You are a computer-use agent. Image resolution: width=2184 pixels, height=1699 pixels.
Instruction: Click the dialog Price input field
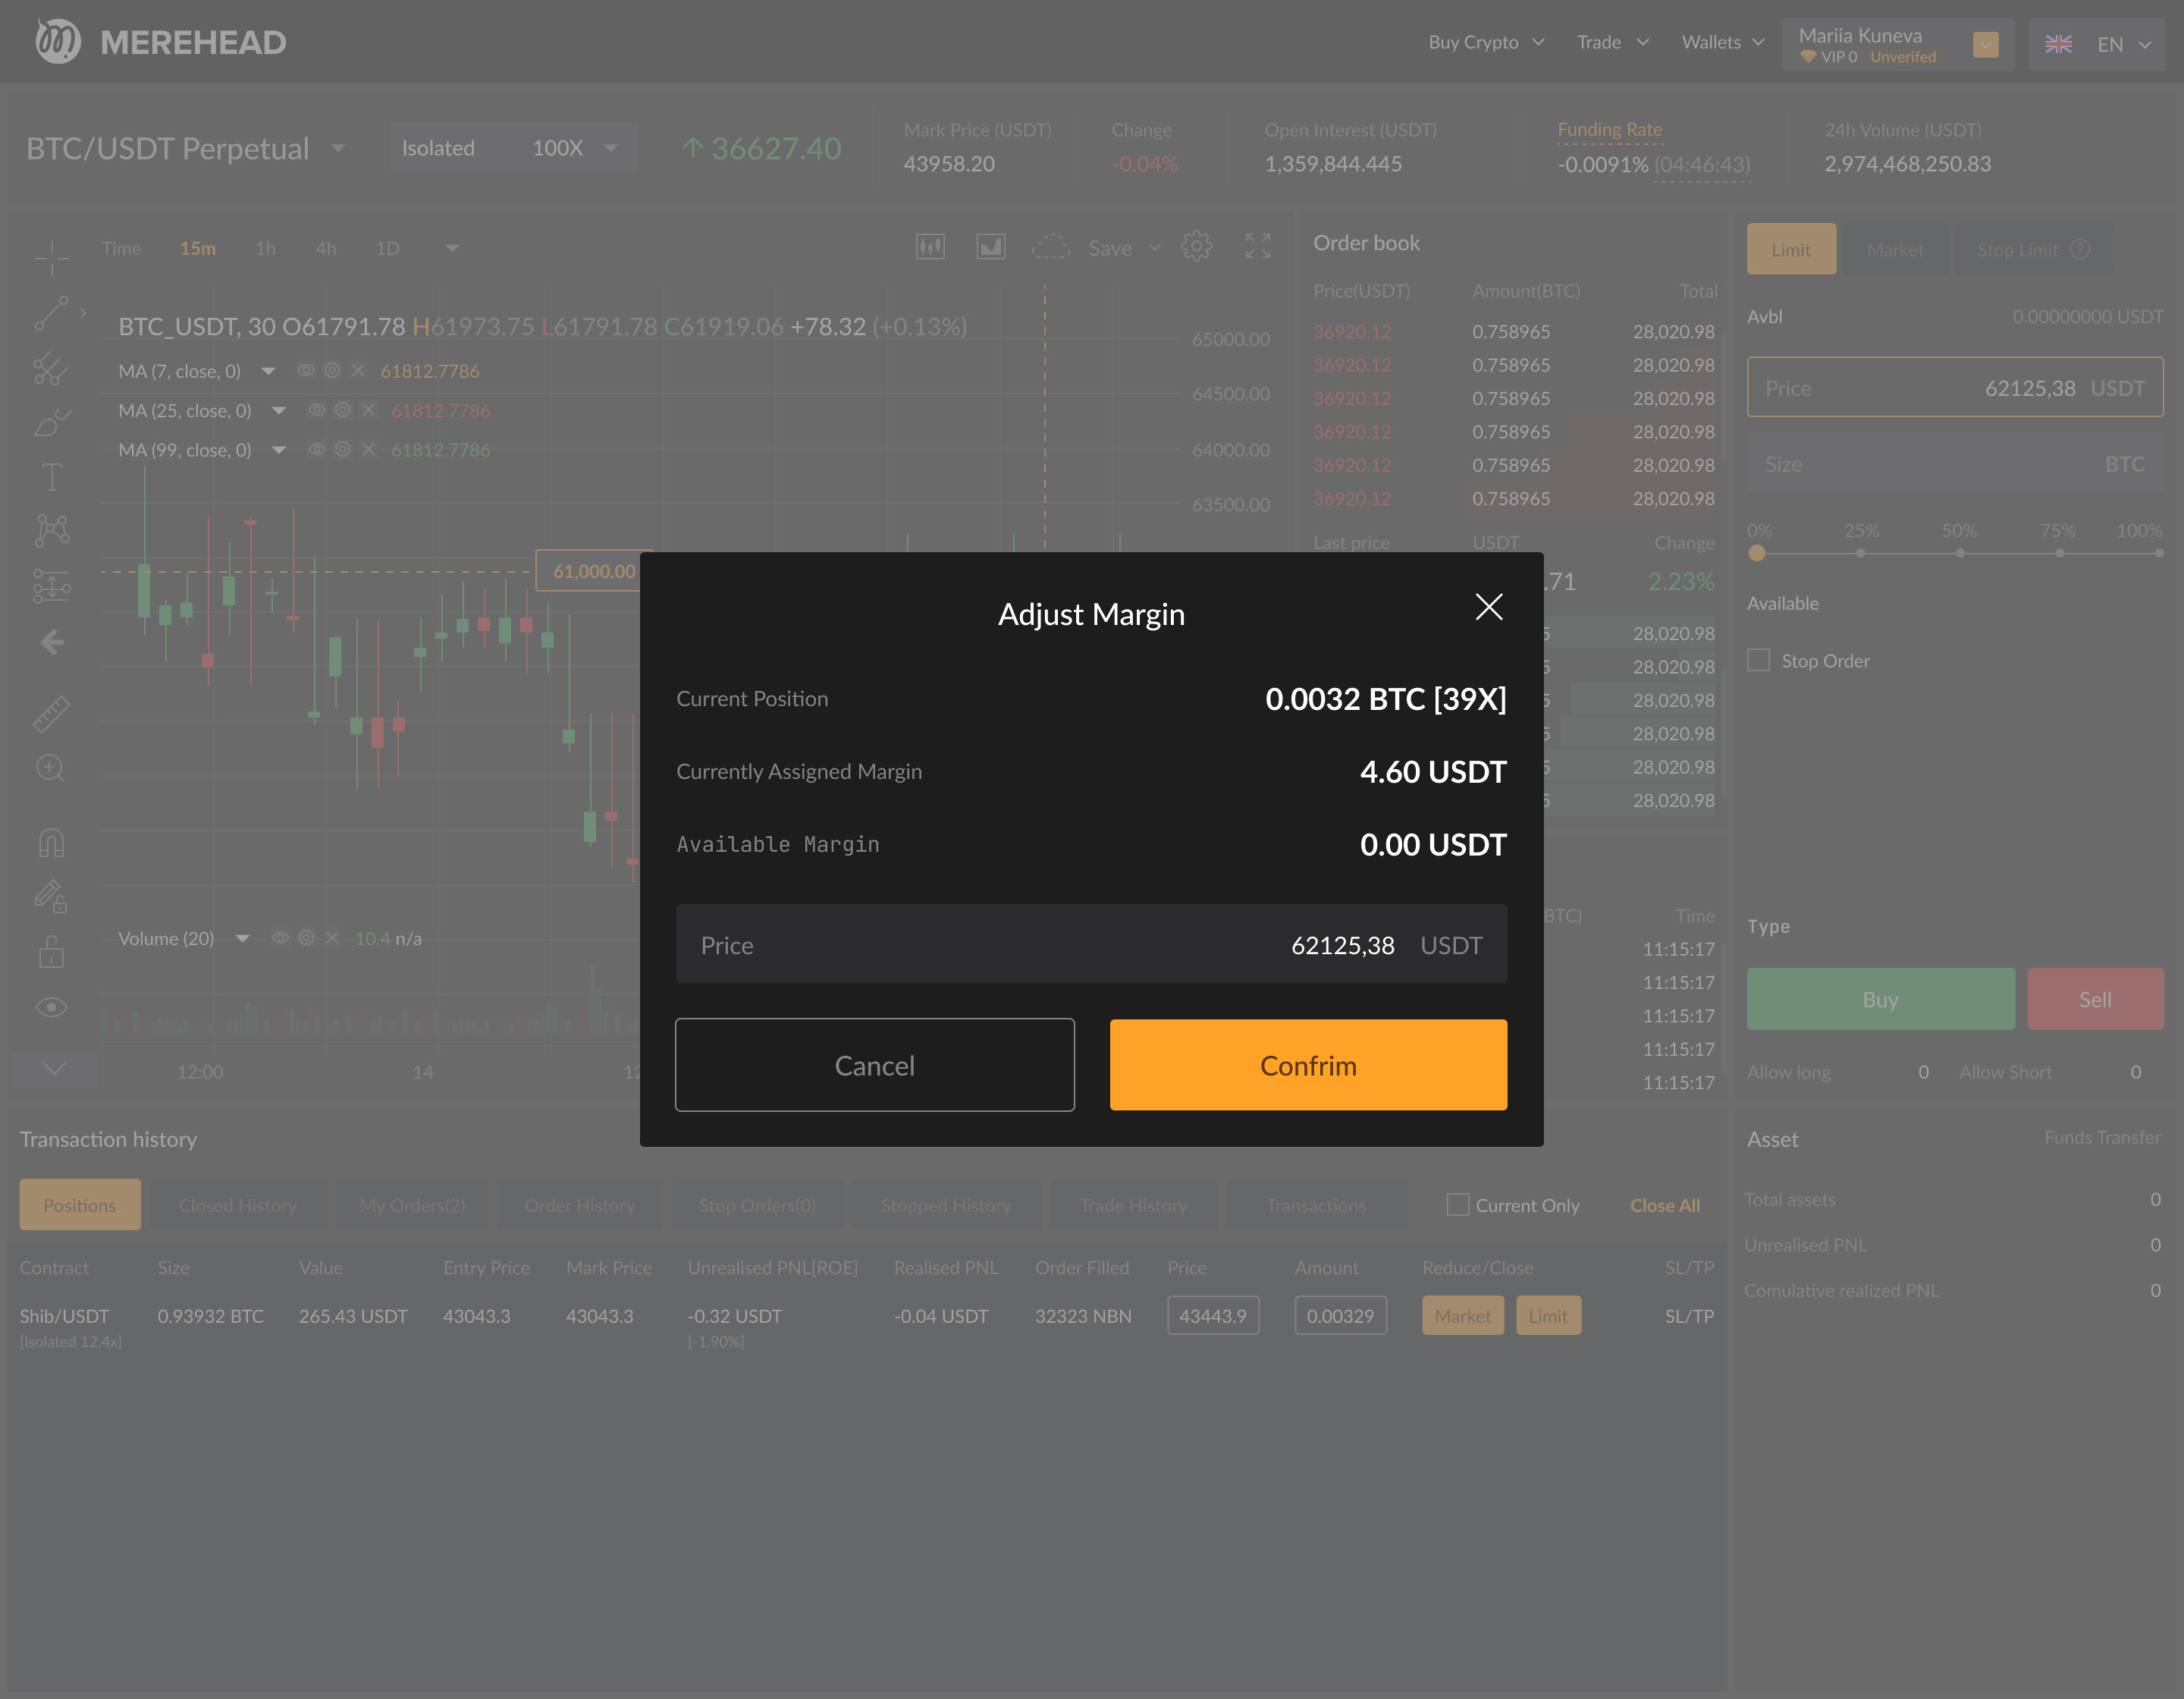click(x=1091, y=944)
